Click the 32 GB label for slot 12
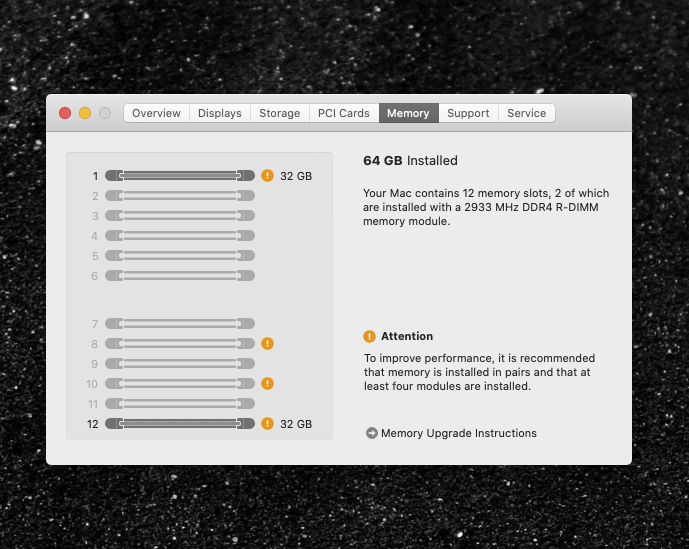The width and height of the screenshot is (689, 549). point(296,424)
